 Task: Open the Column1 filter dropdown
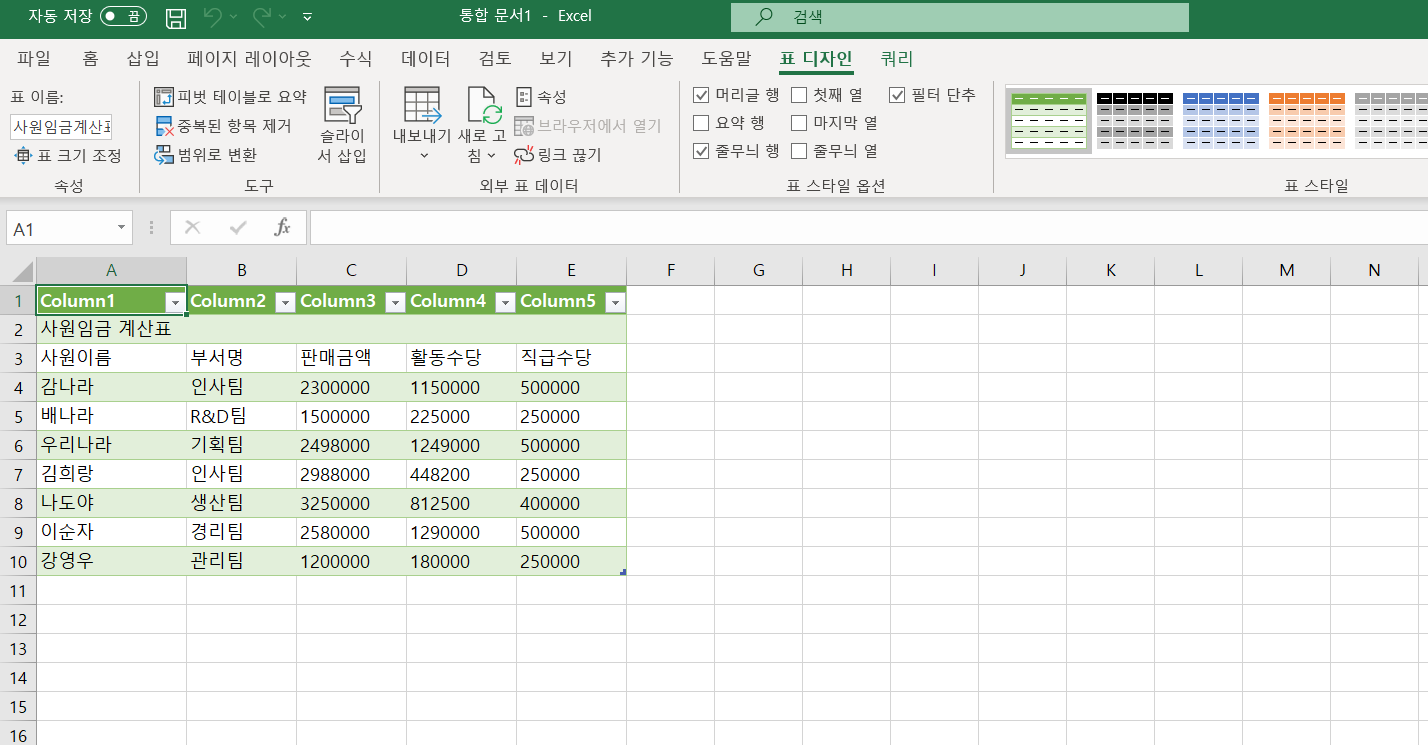coord(175,302)
